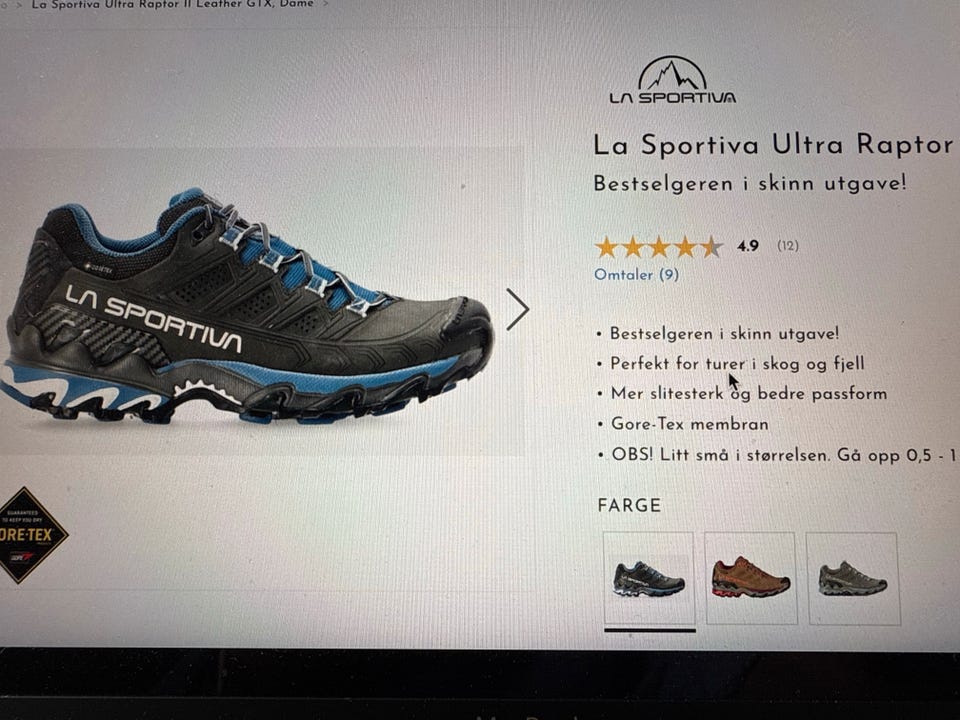Choose the brown shoe color variant
The width and height of the screenshot is (960, 720).
tap(751, 579)
